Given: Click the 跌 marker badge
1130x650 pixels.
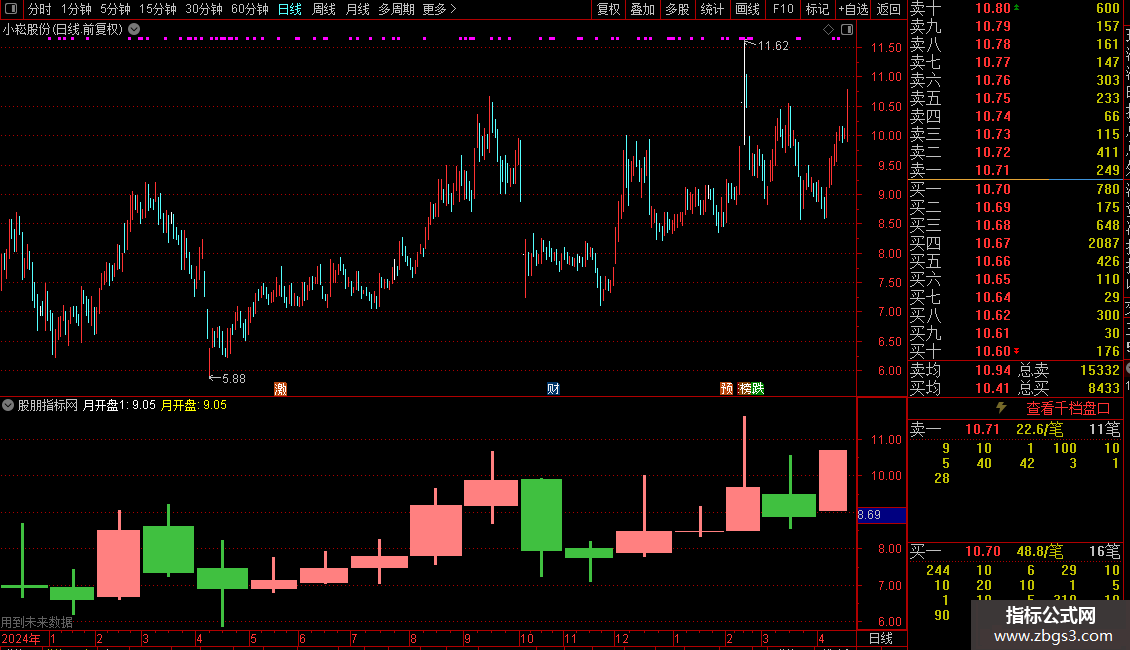Looking at the screenshot, I should click(757, 388).
